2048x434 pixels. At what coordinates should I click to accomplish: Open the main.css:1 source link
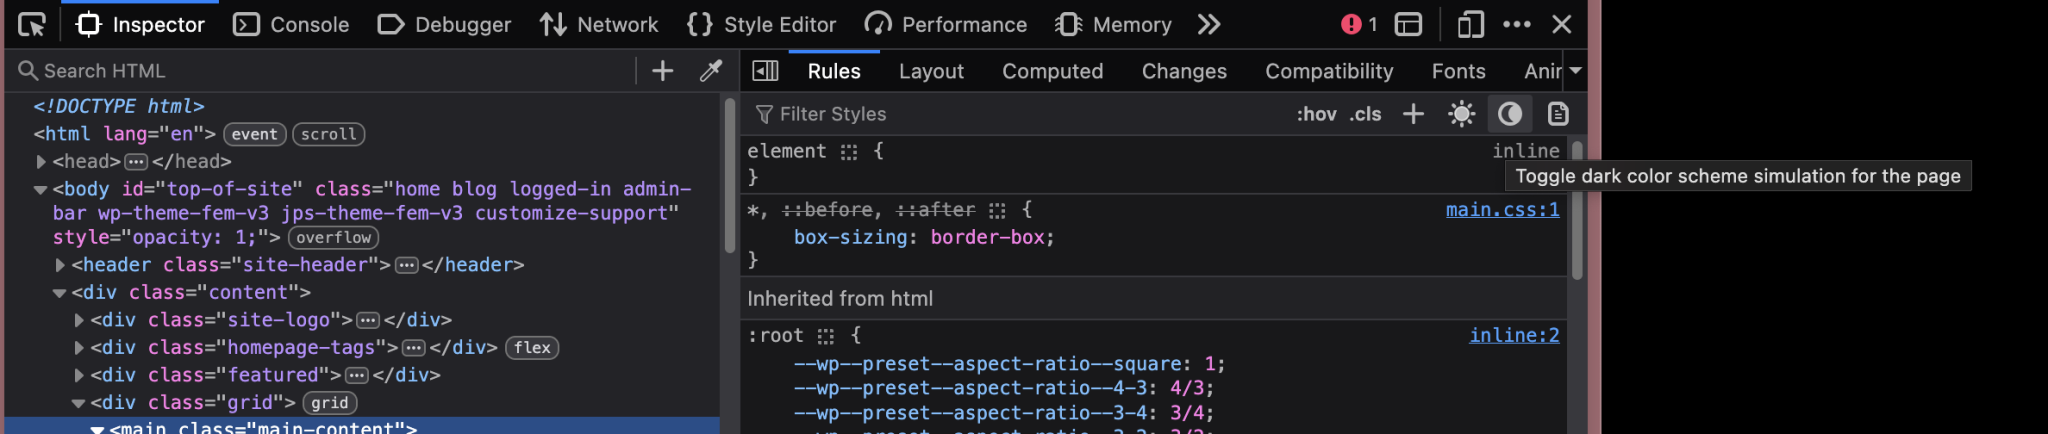point(1502,209)
